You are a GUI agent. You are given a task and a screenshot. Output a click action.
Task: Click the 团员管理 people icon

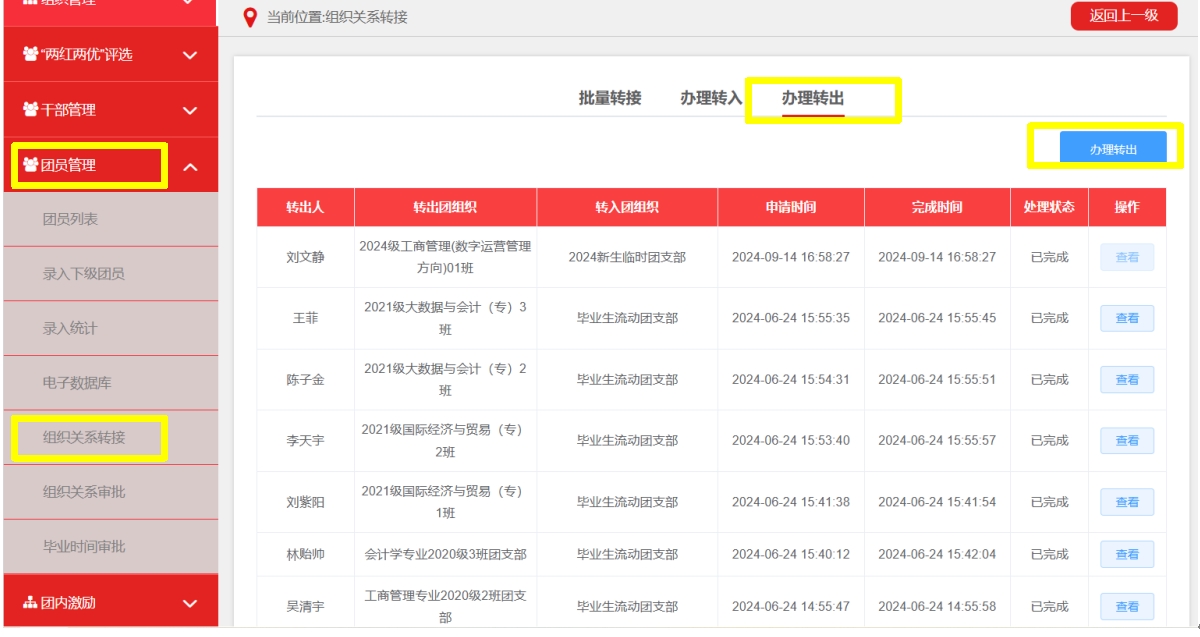tap(30, 165)
